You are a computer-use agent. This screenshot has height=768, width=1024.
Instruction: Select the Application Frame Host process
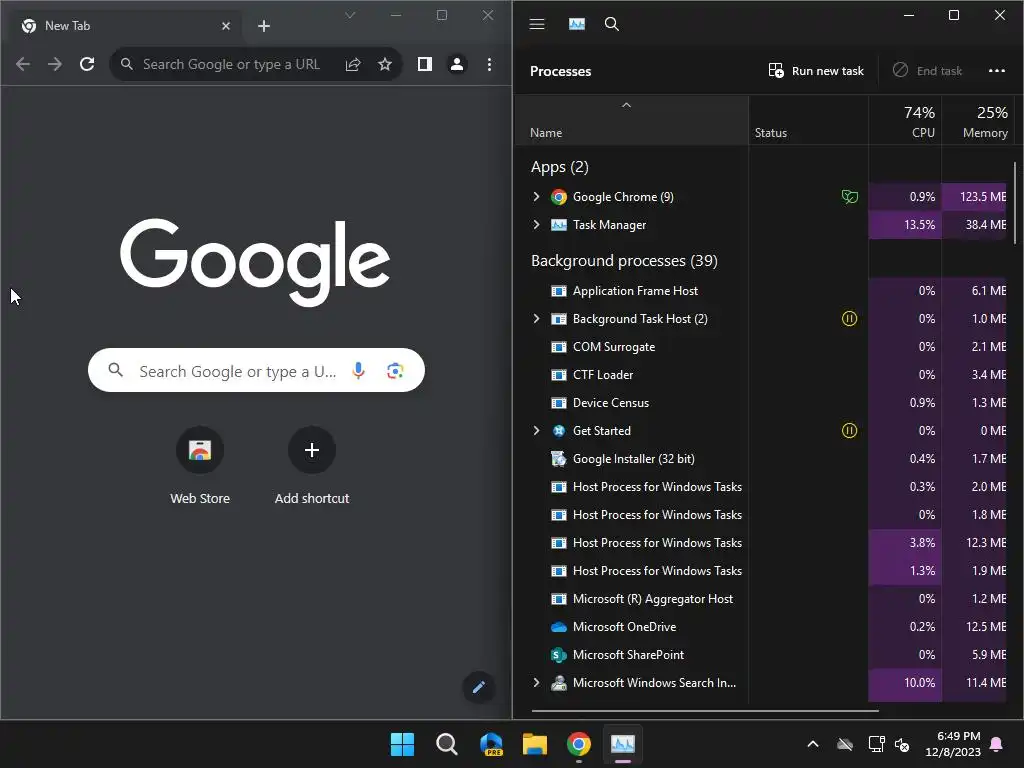pos(761,291)
